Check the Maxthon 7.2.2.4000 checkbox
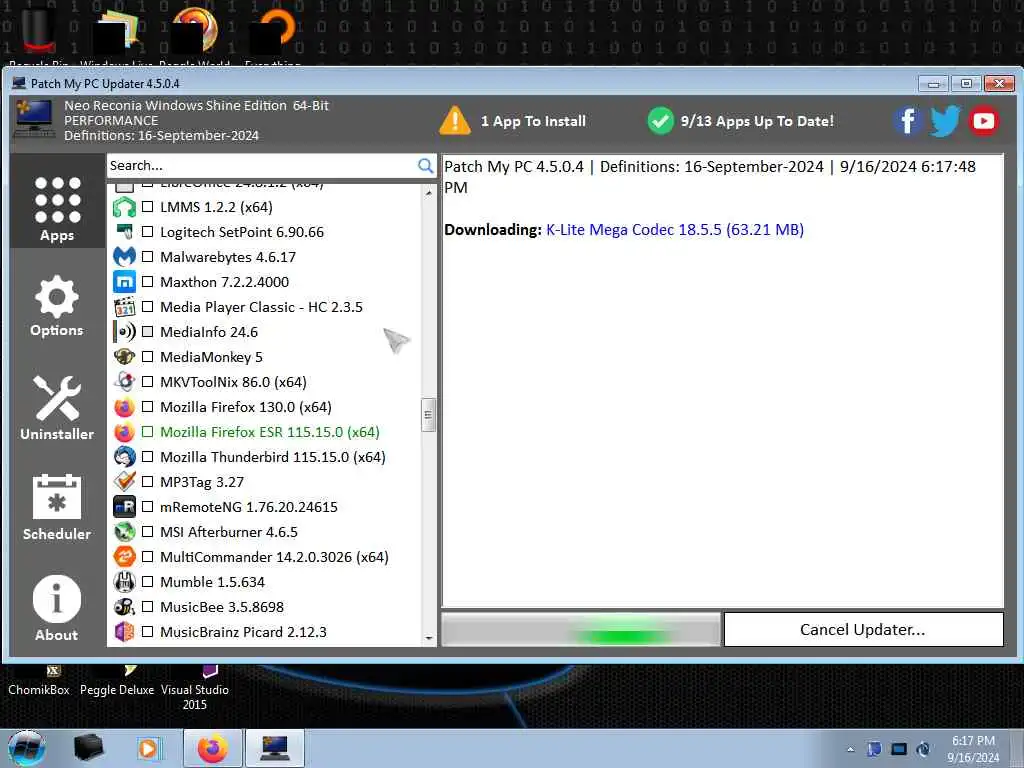Screen dimensions: 1024x768 [148, 282]
